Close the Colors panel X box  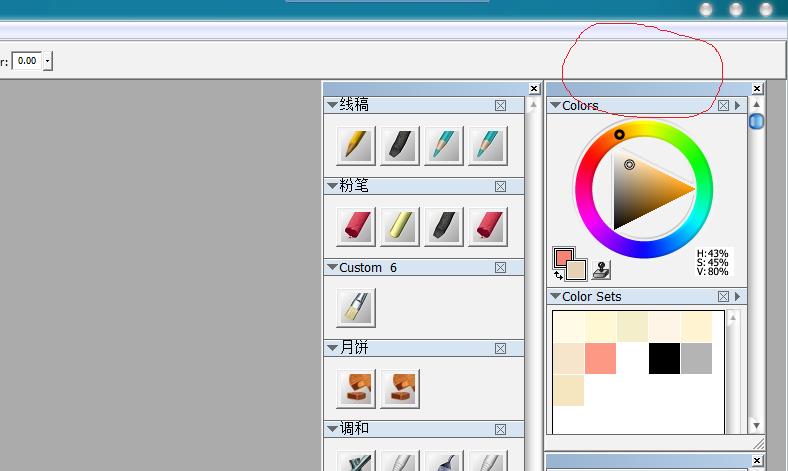723,105
